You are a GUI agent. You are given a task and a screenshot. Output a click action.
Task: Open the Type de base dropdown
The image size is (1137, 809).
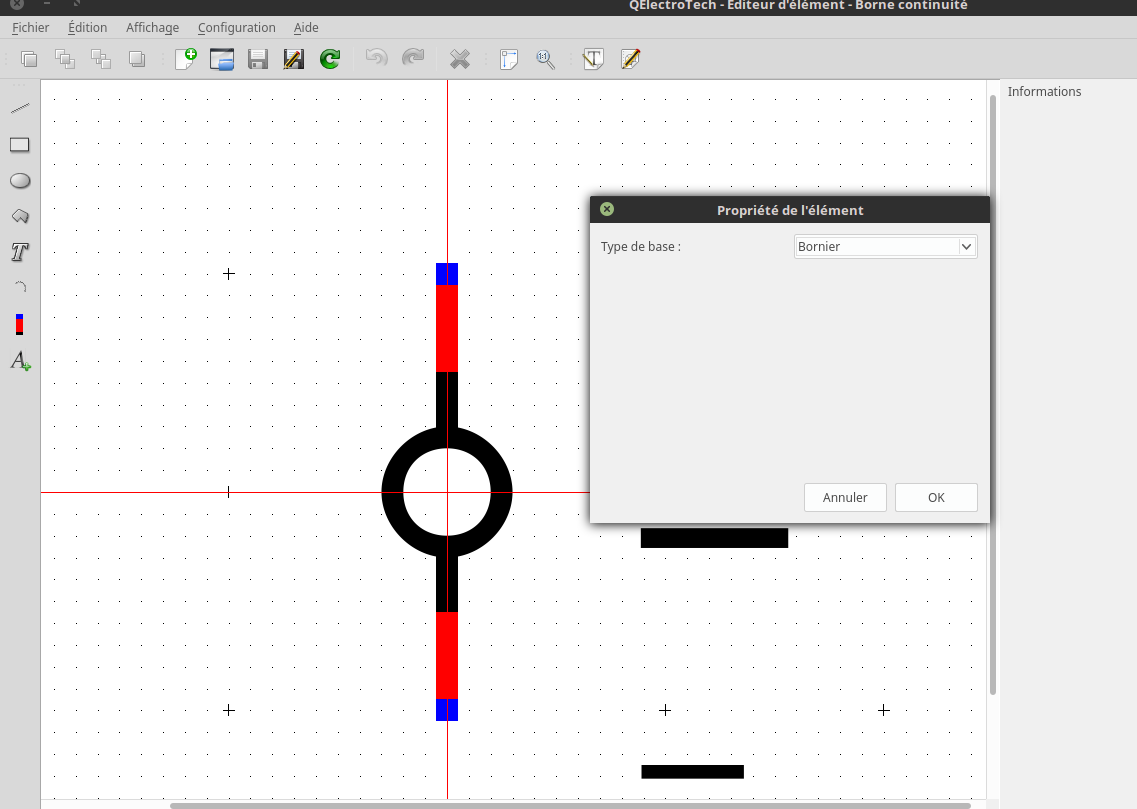click(x=885, y=247)
